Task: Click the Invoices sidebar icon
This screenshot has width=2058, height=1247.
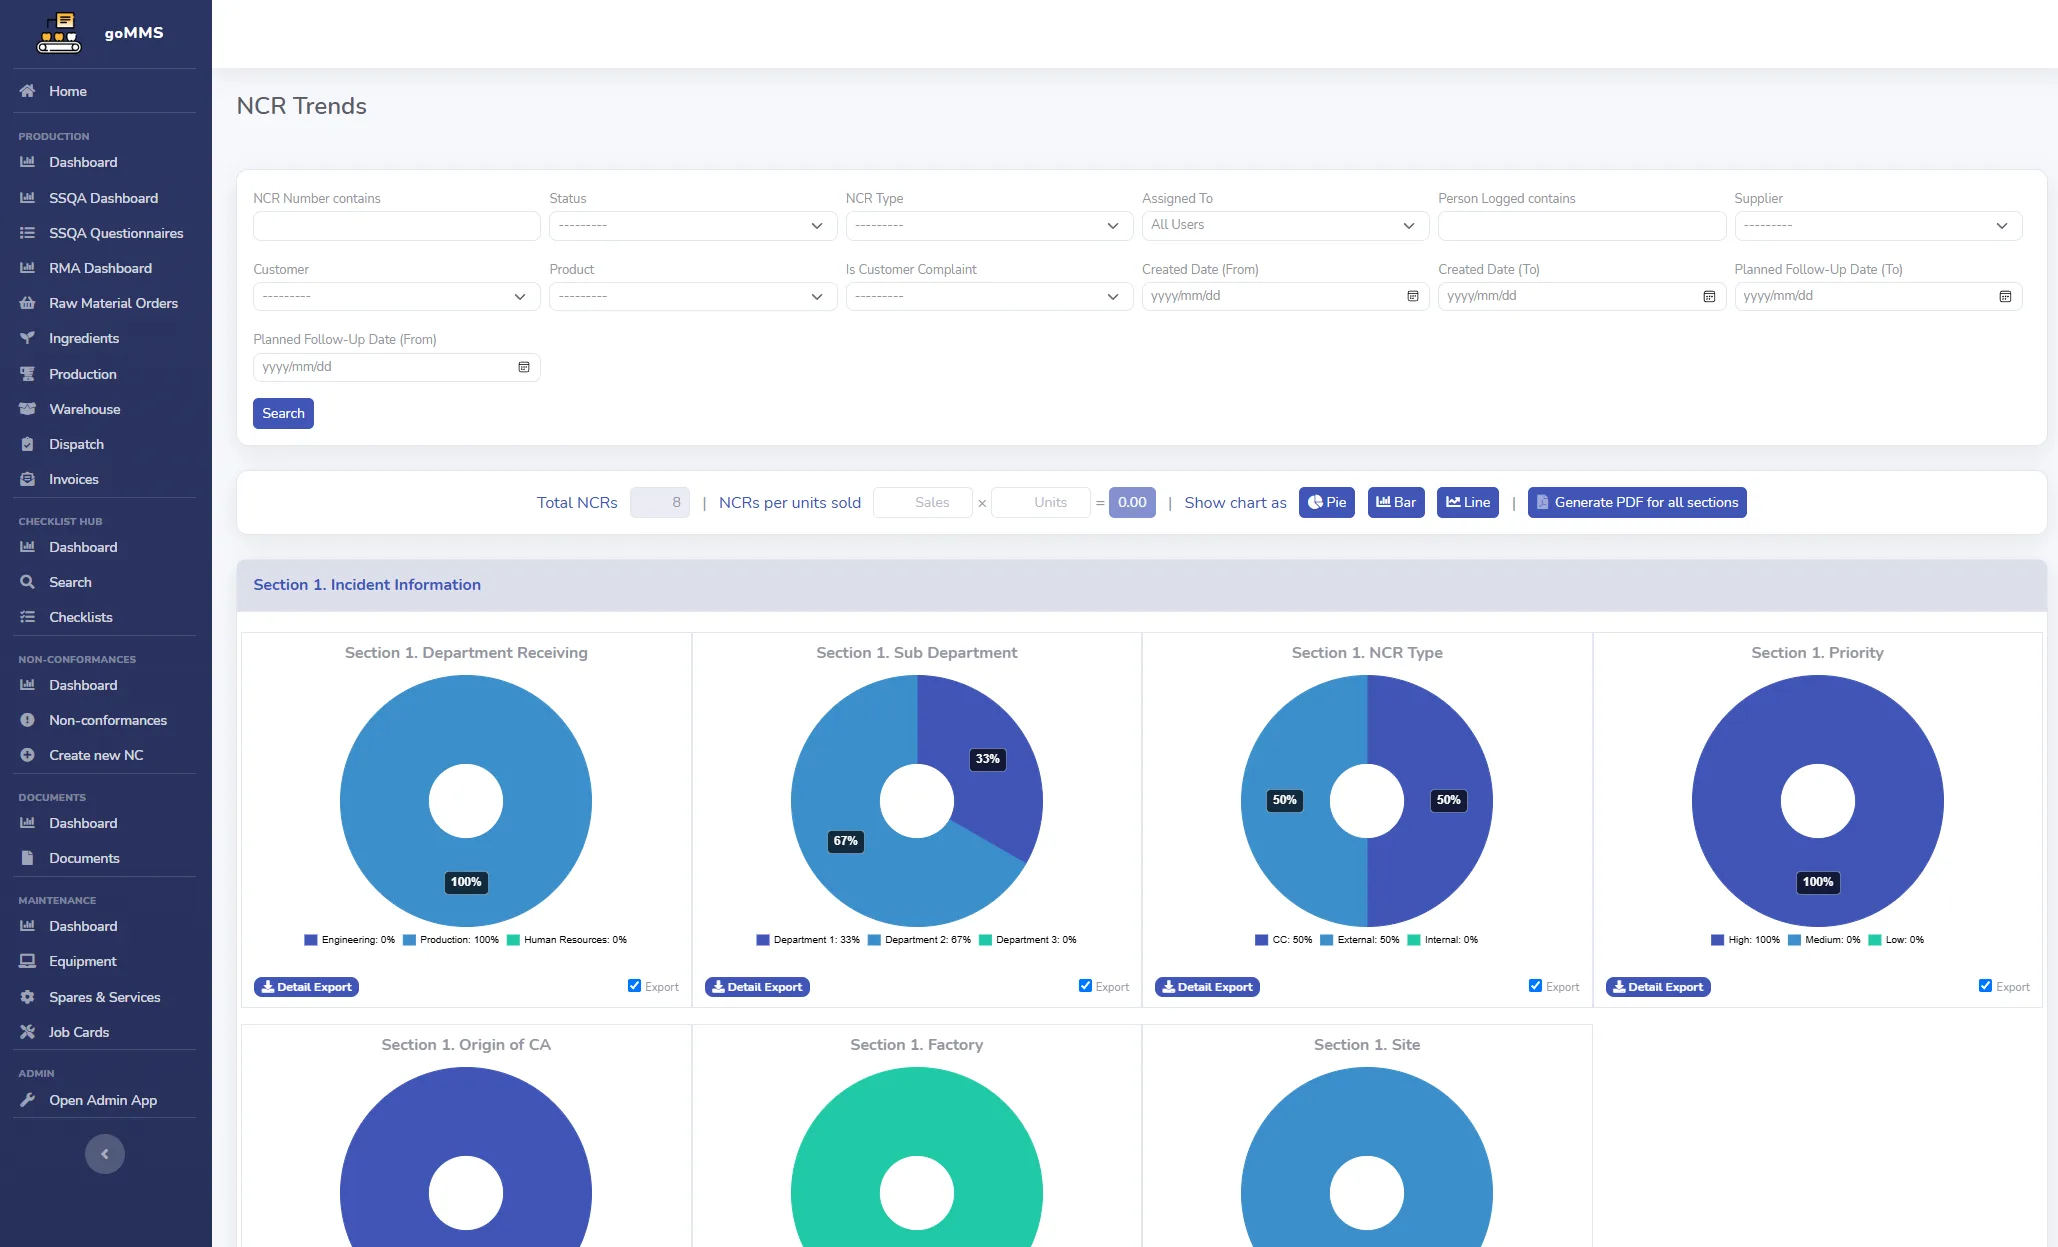Action: (x=27, y=479)
